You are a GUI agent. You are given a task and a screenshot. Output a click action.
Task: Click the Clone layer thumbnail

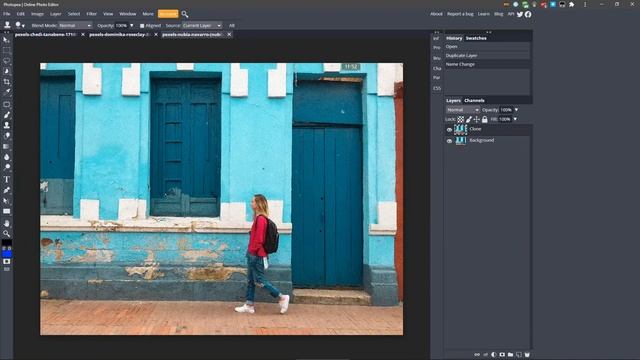460,129
